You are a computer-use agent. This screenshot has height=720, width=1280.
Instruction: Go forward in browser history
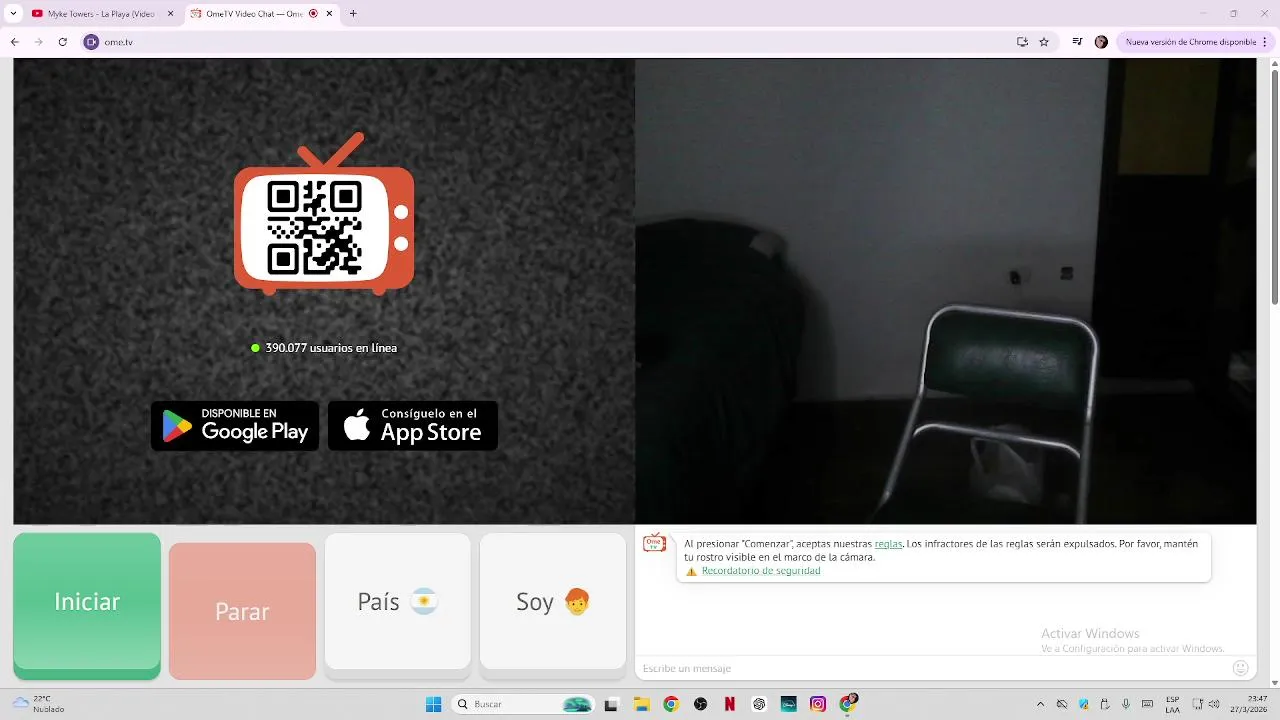tap(38, 42)
